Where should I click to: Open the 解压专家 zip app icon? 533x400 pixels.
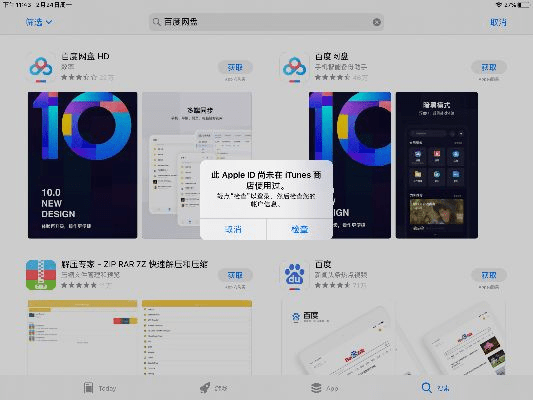(x=41, y=275)
